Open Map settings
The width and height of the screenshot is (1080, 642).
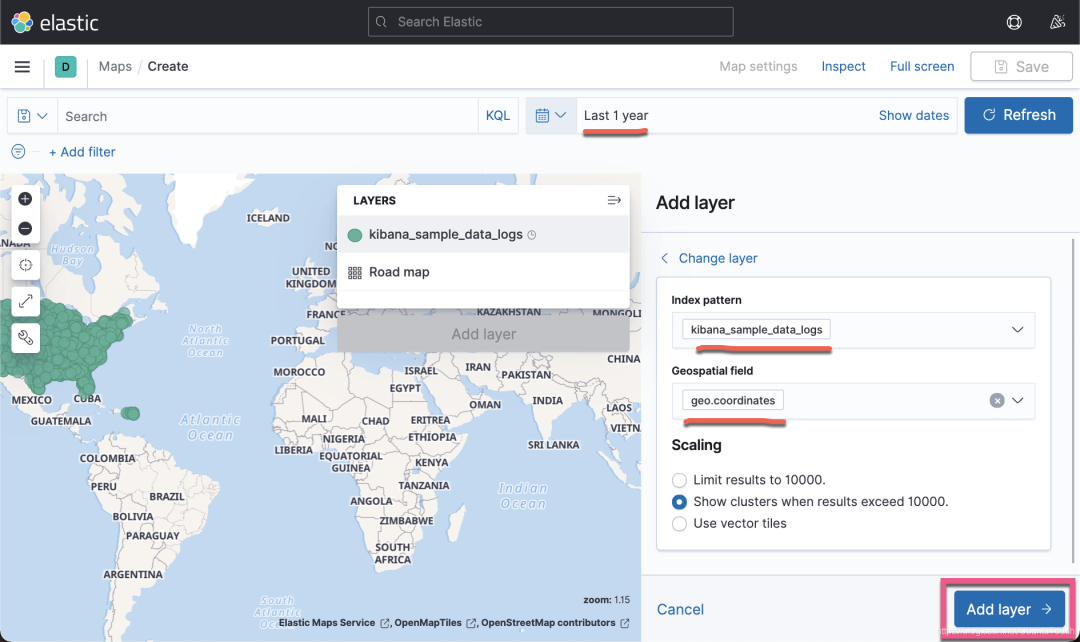(758, 67)
